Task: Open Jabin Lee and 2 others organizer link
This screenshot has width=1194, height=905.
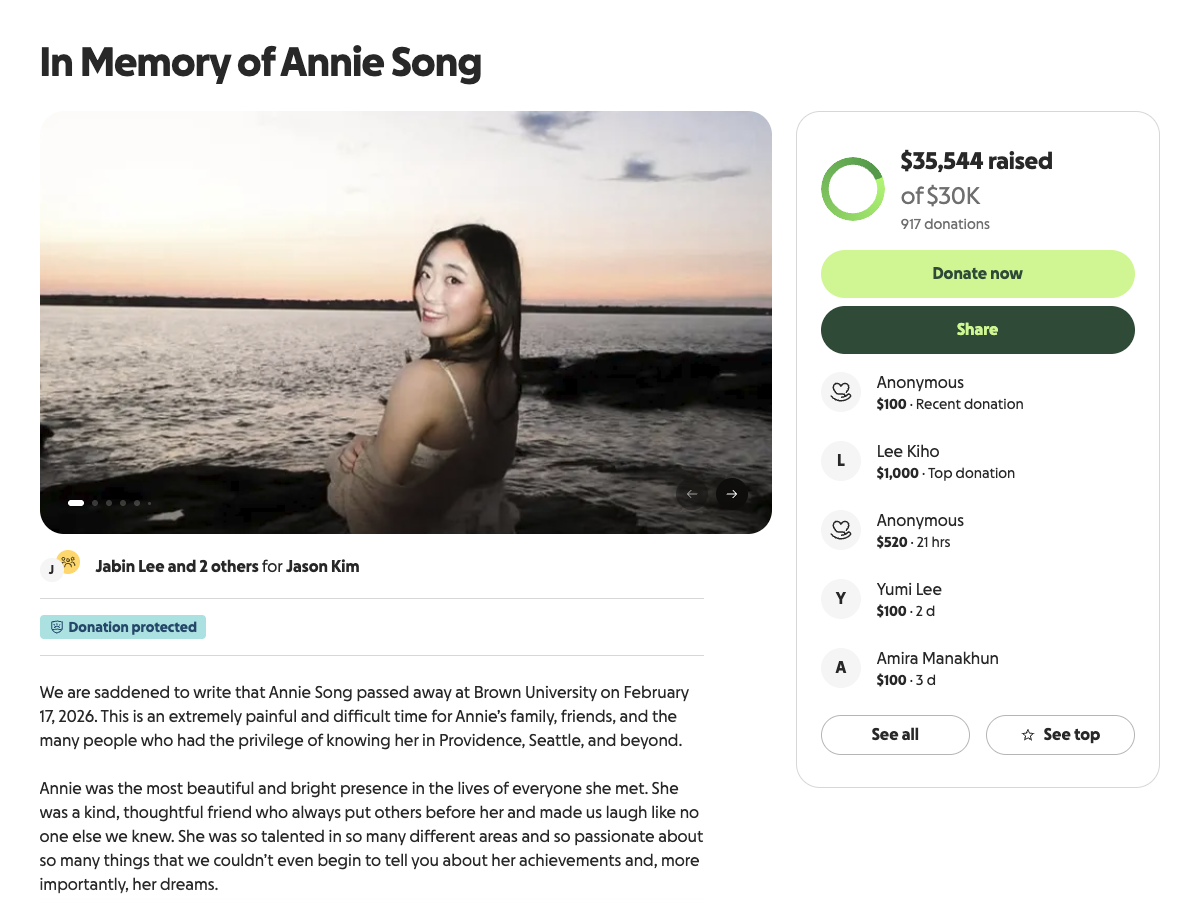Action: point(176,566)
